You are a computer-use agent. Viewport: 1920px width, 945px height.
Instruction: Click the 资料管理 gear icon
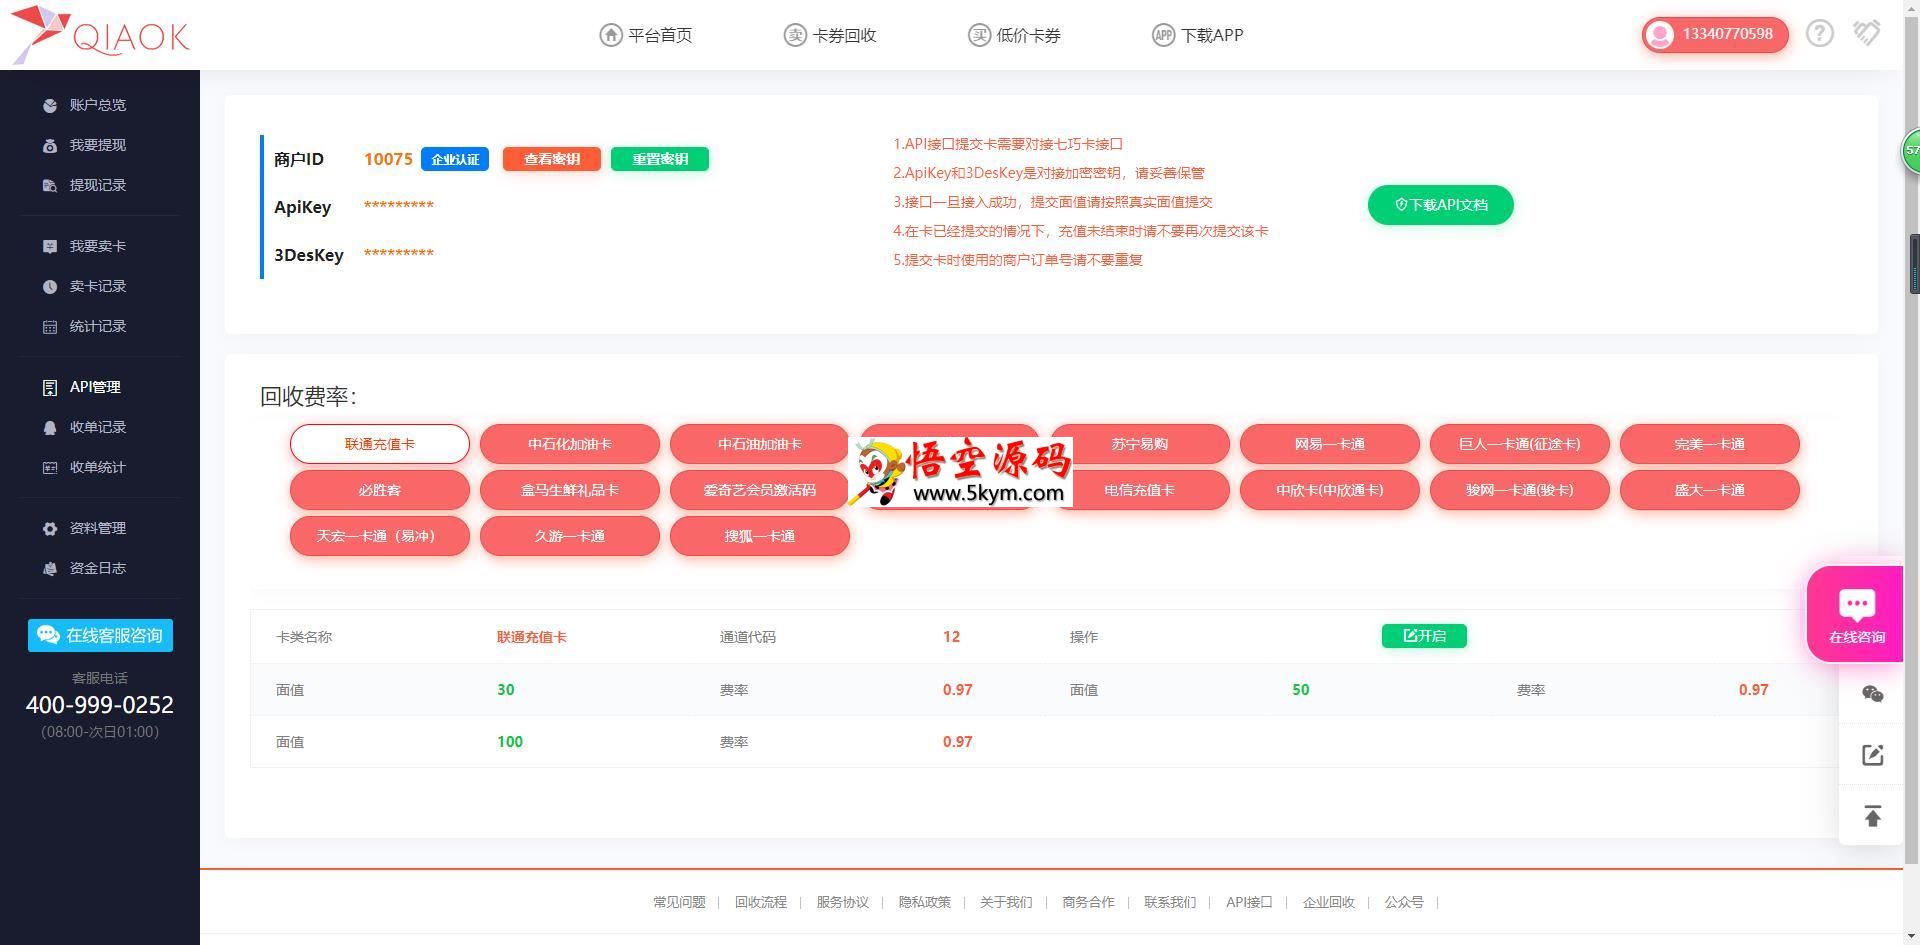(x=50, y=528)
